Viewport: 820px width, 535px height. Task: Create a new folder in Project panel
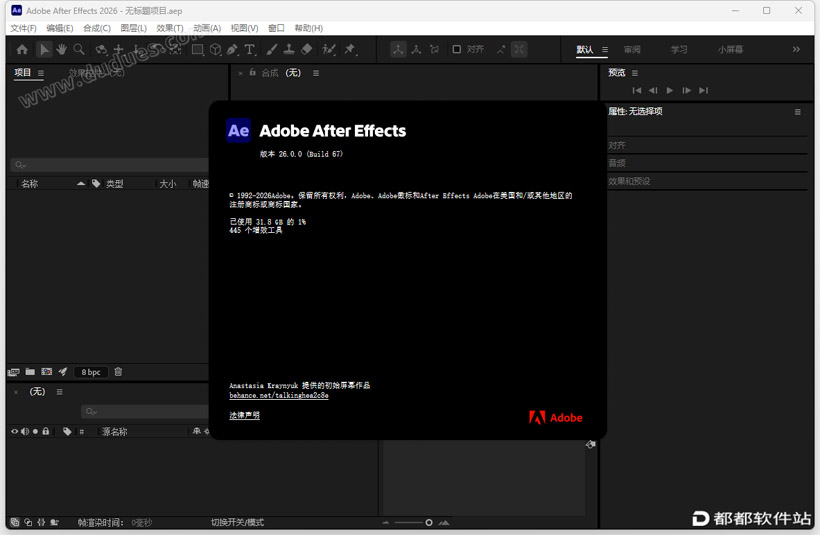coord(30,372)
